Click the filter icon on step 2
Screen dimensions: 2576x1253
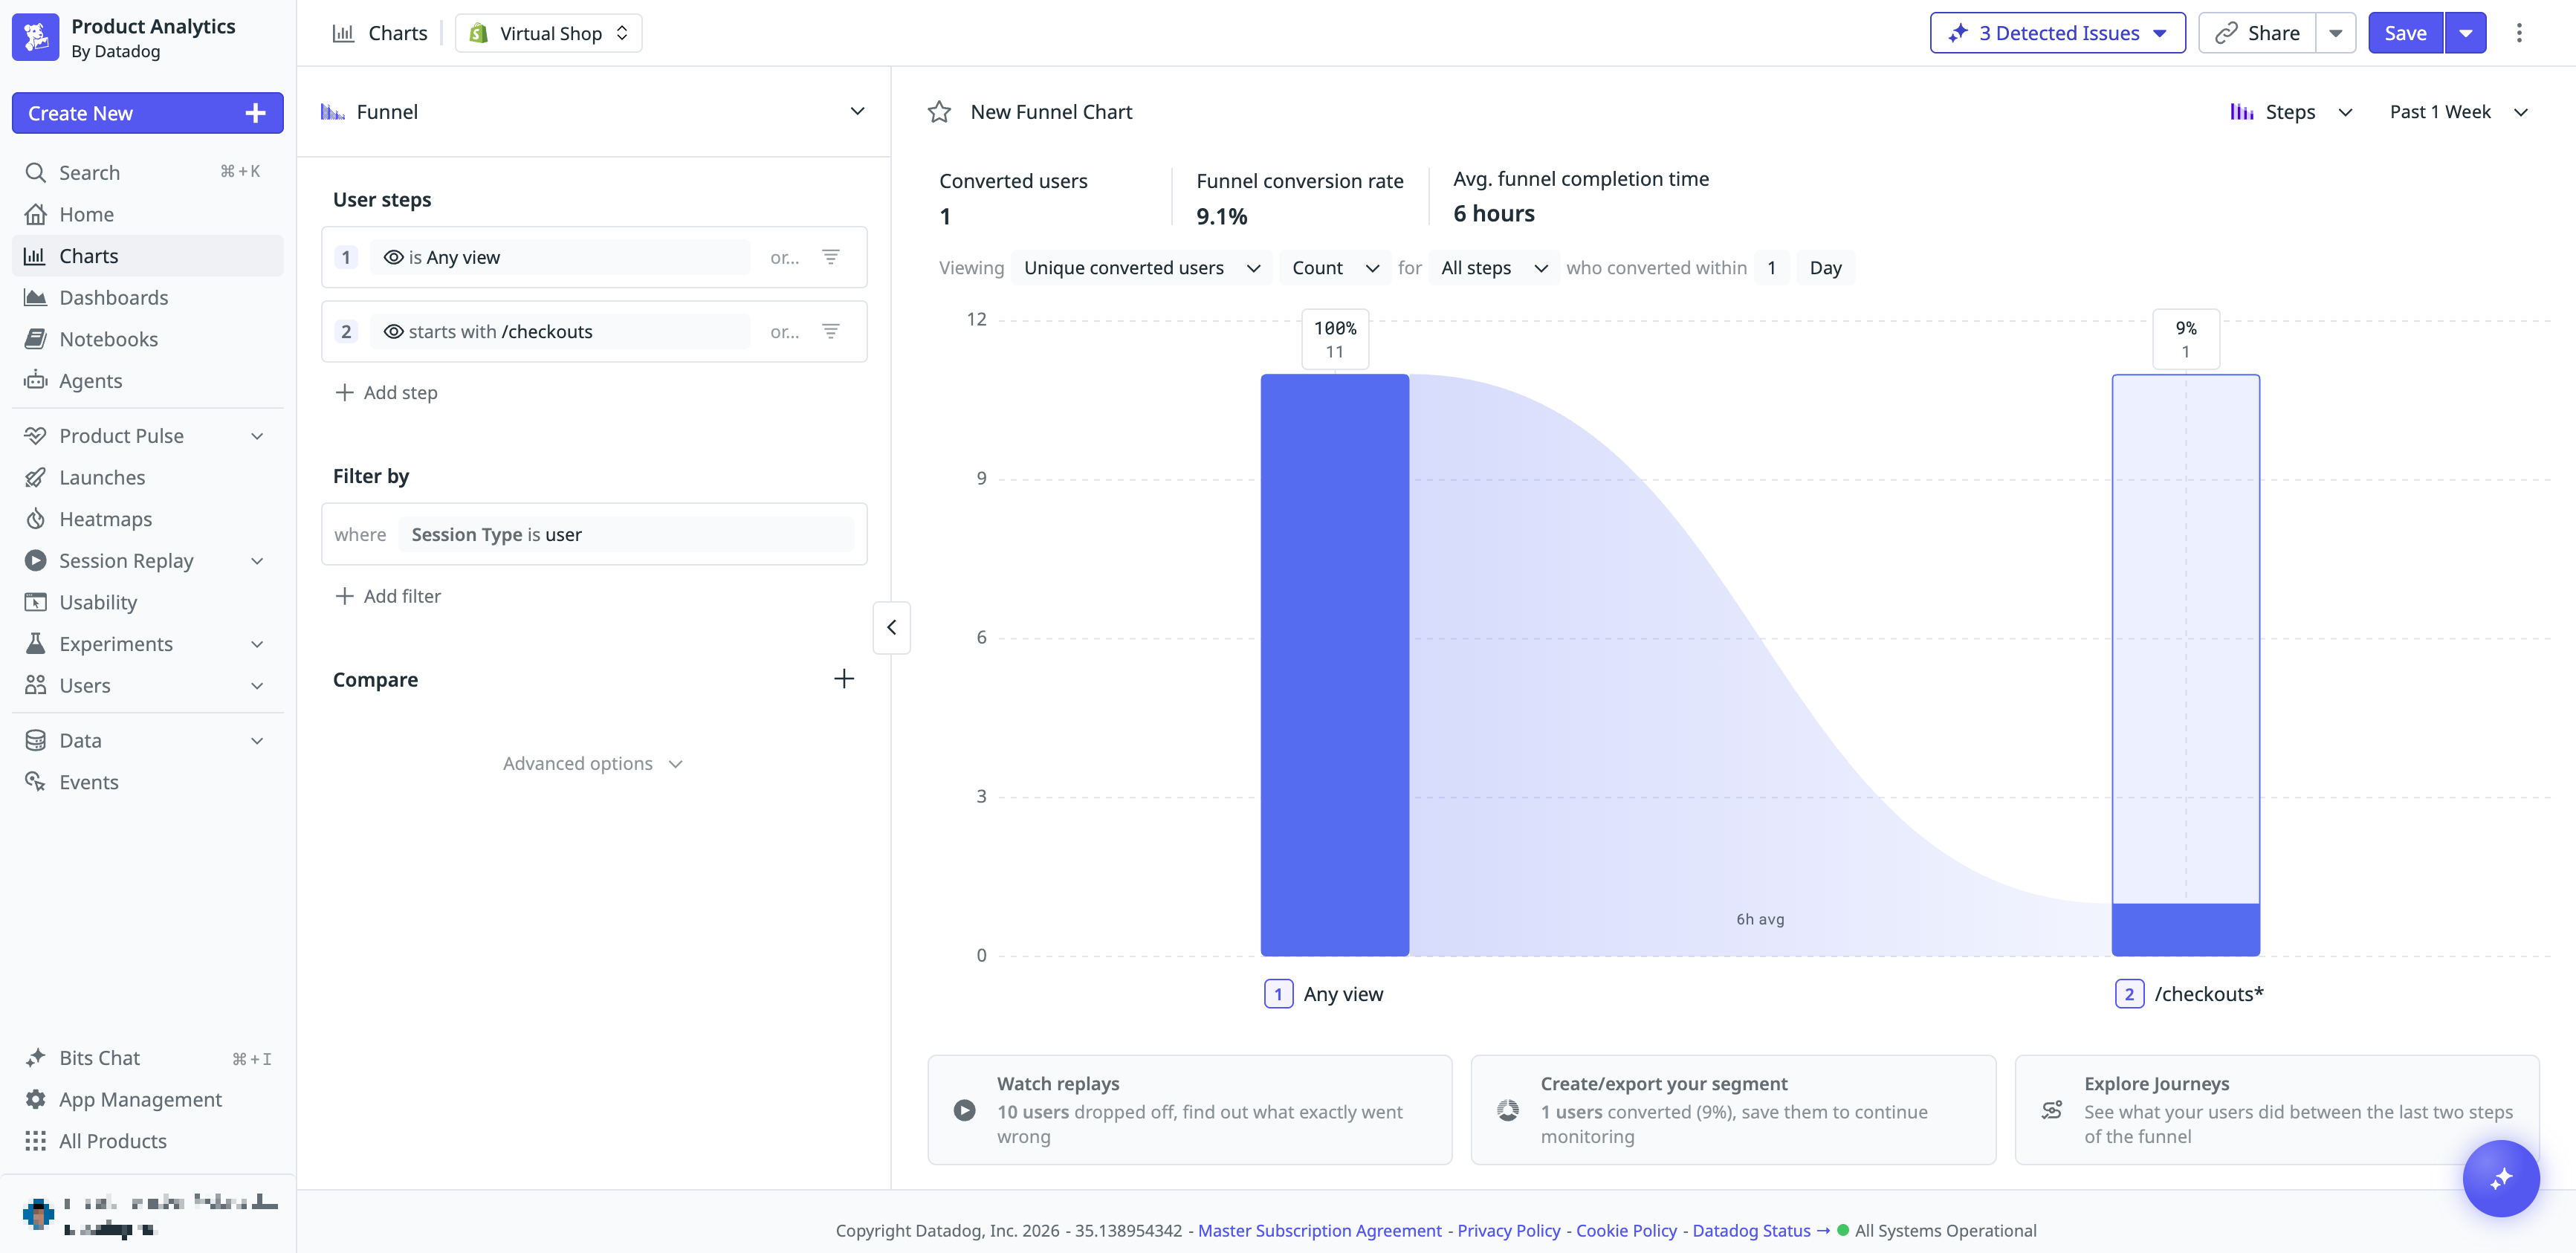[831, 331]
